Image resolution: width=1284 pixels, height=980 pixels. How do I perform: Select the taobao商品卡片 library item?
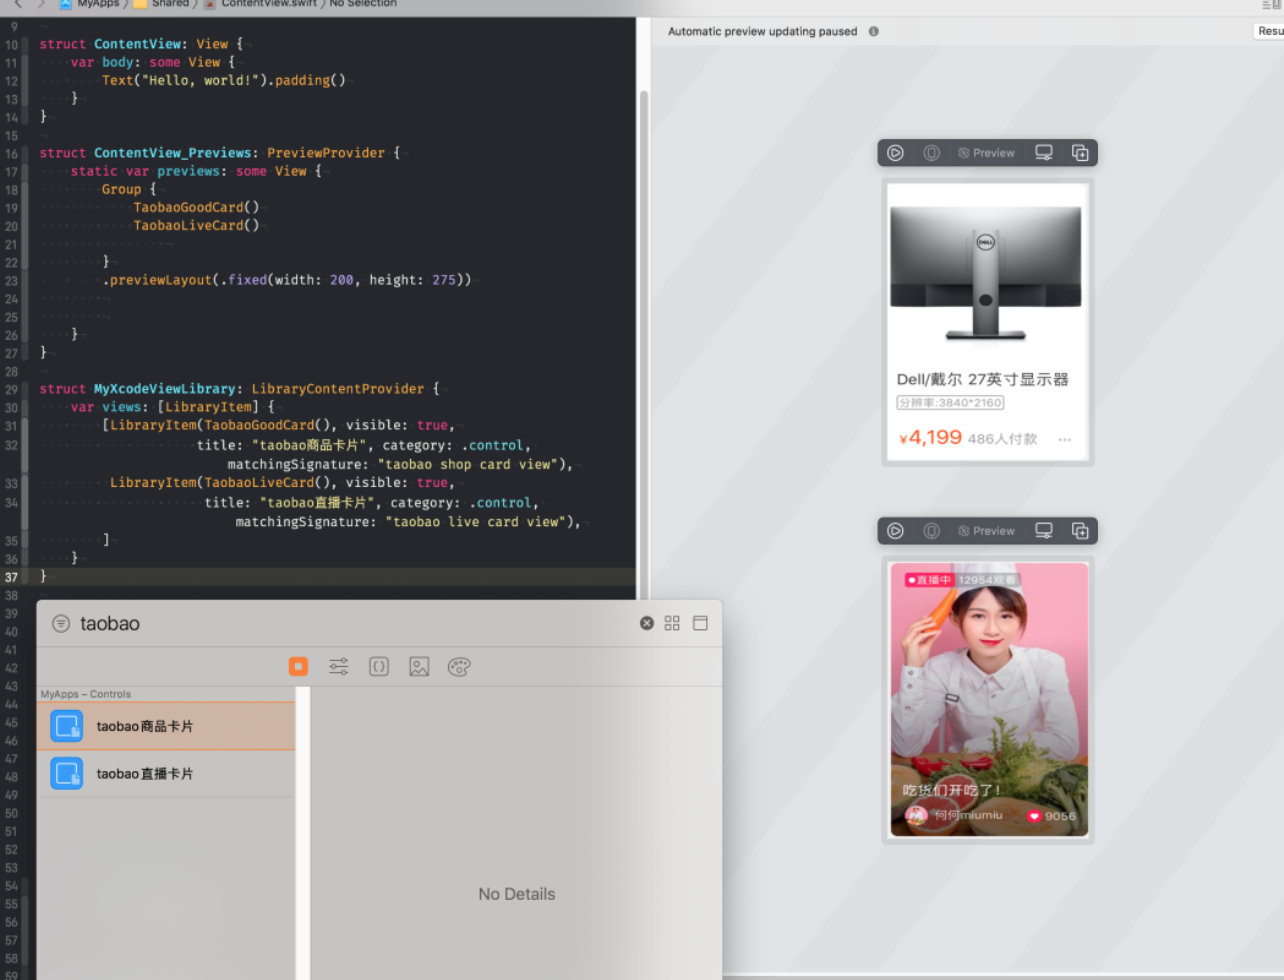(166, 726)
